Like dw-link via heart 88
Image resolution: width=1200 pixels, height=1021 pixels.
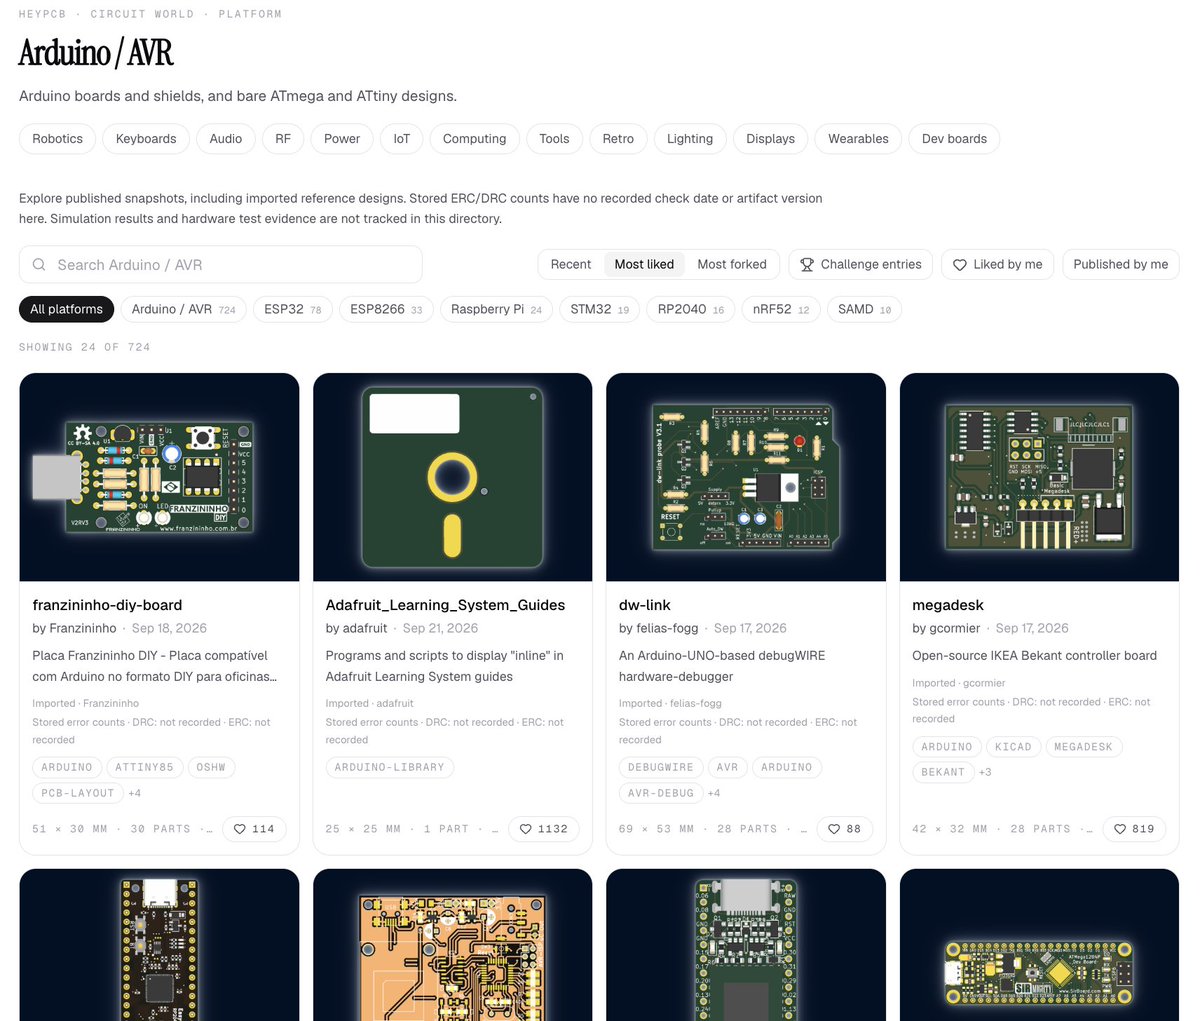tap(845, 829)
